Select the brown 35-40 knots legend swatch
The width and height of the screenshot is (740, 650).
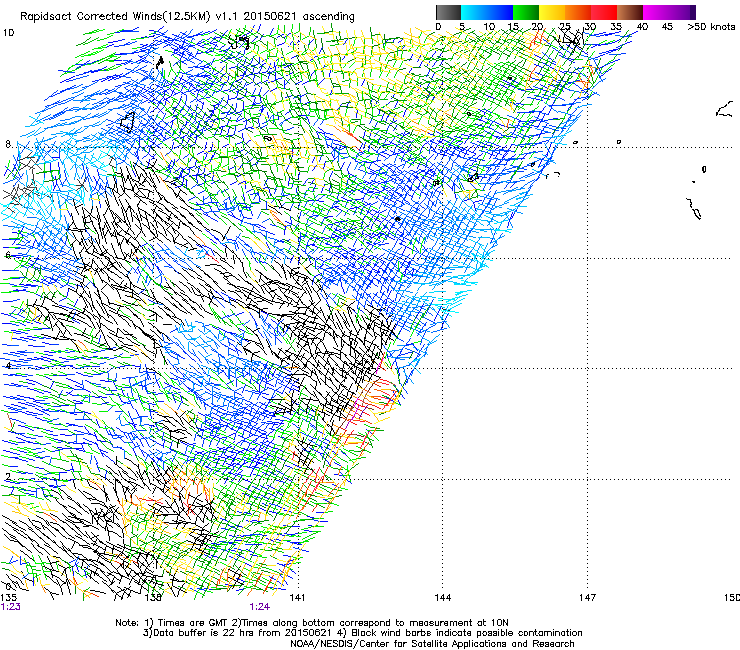click(x=630, y=12)
